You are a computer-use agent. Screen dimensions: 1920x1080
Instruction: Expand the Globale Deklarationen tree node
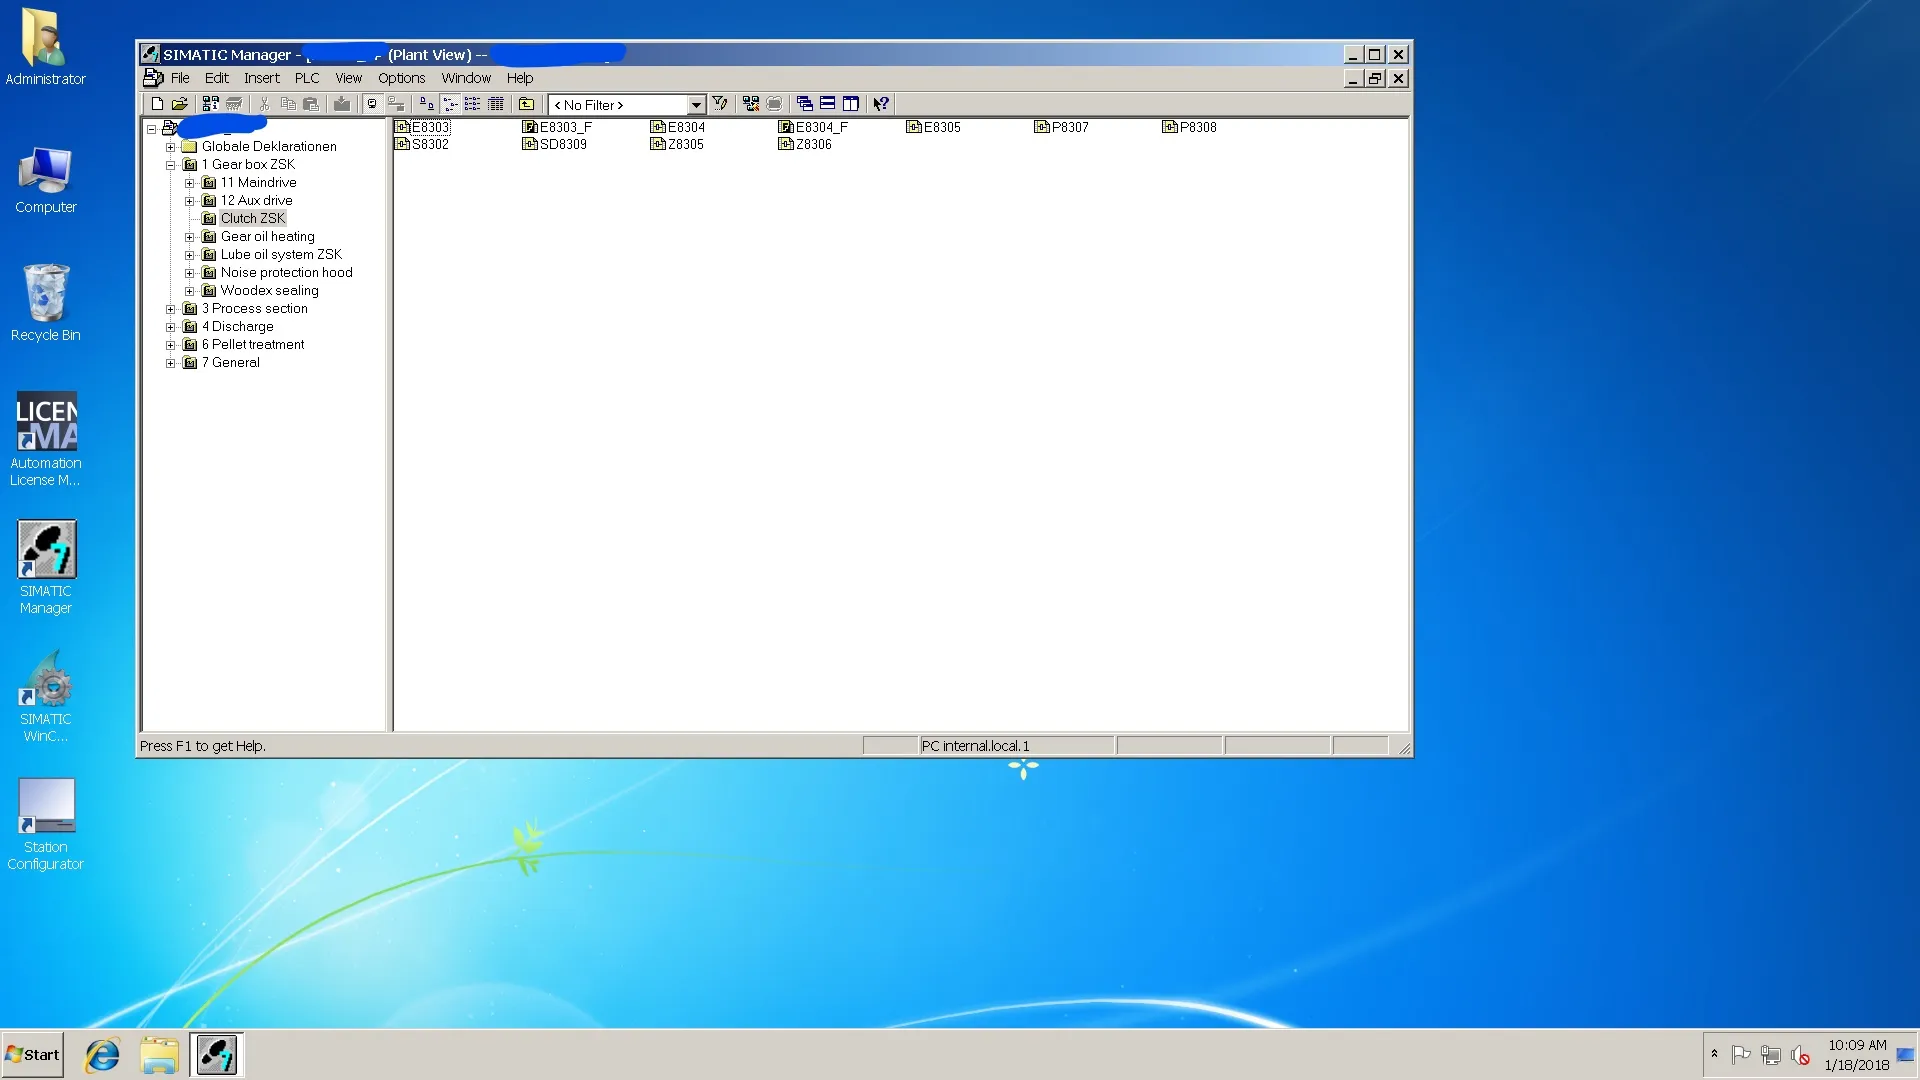point(170,147)
